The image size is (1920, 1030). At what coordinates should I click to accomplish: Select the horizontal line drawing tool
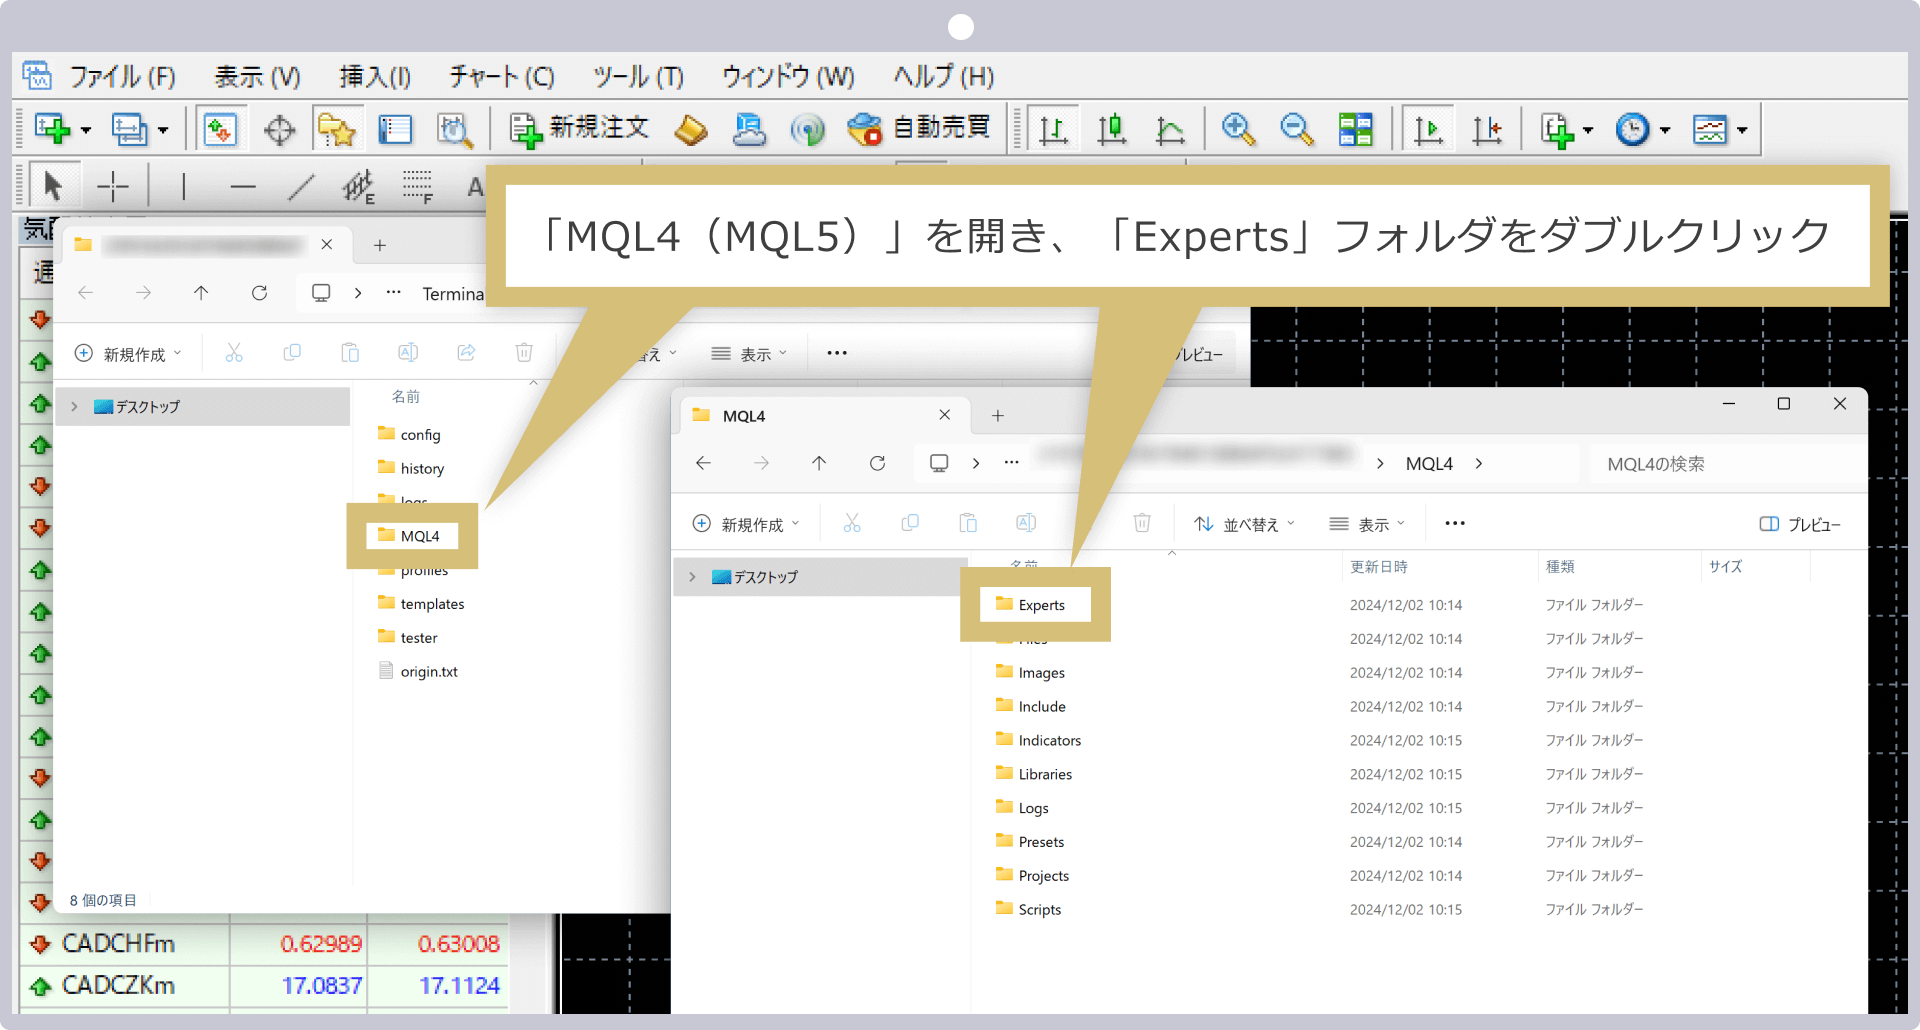pyautogui.click(x=242, y=186)
